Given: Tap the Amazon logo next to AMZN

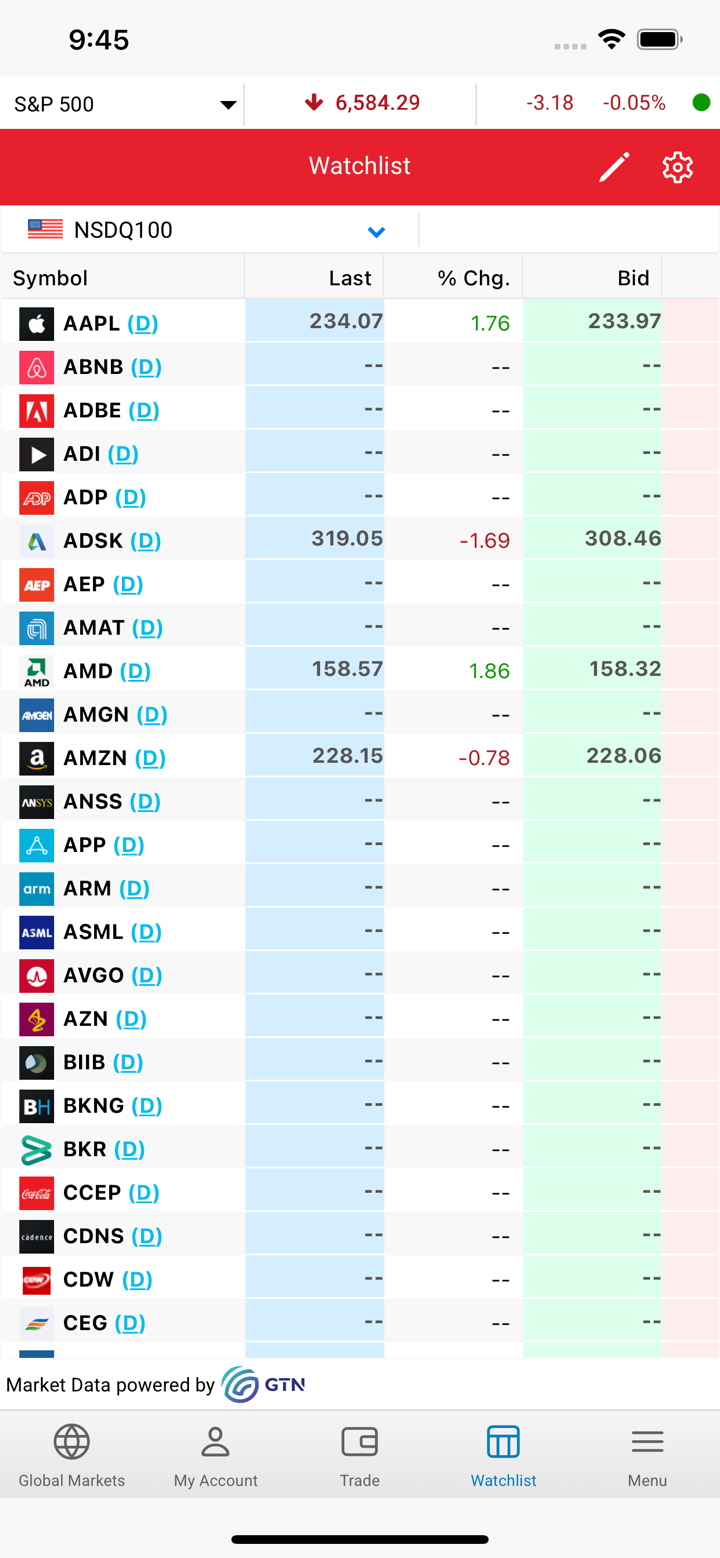Looking at the screenshot, I should [37, 758].
